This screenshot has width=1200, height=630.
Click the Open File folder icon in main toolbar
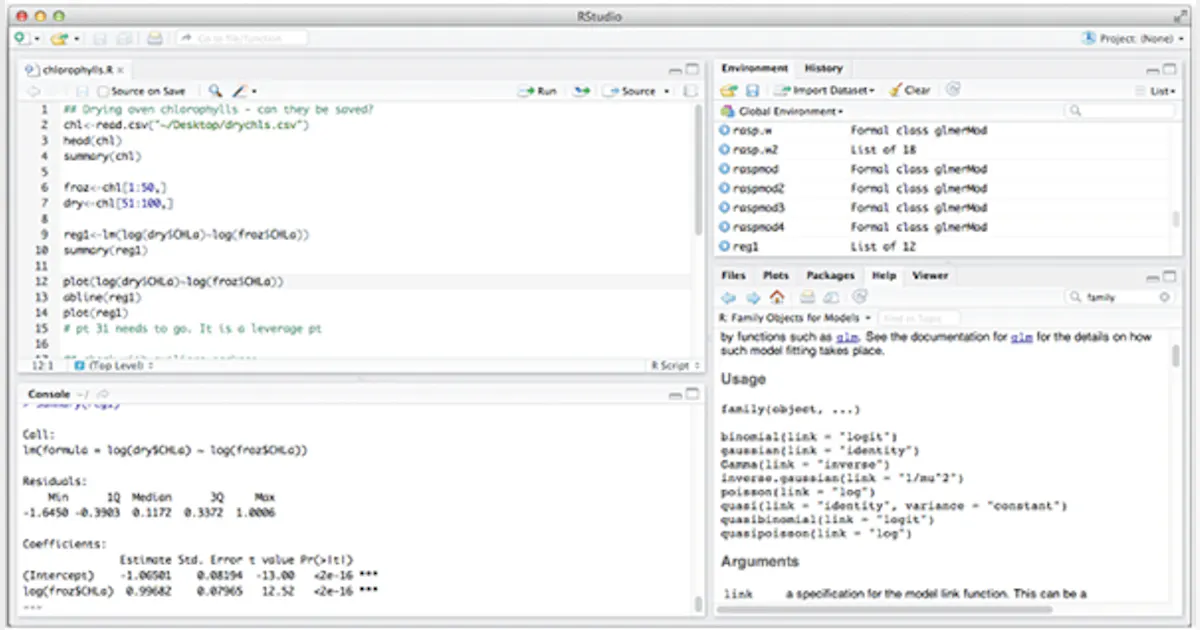click(59, 38)
